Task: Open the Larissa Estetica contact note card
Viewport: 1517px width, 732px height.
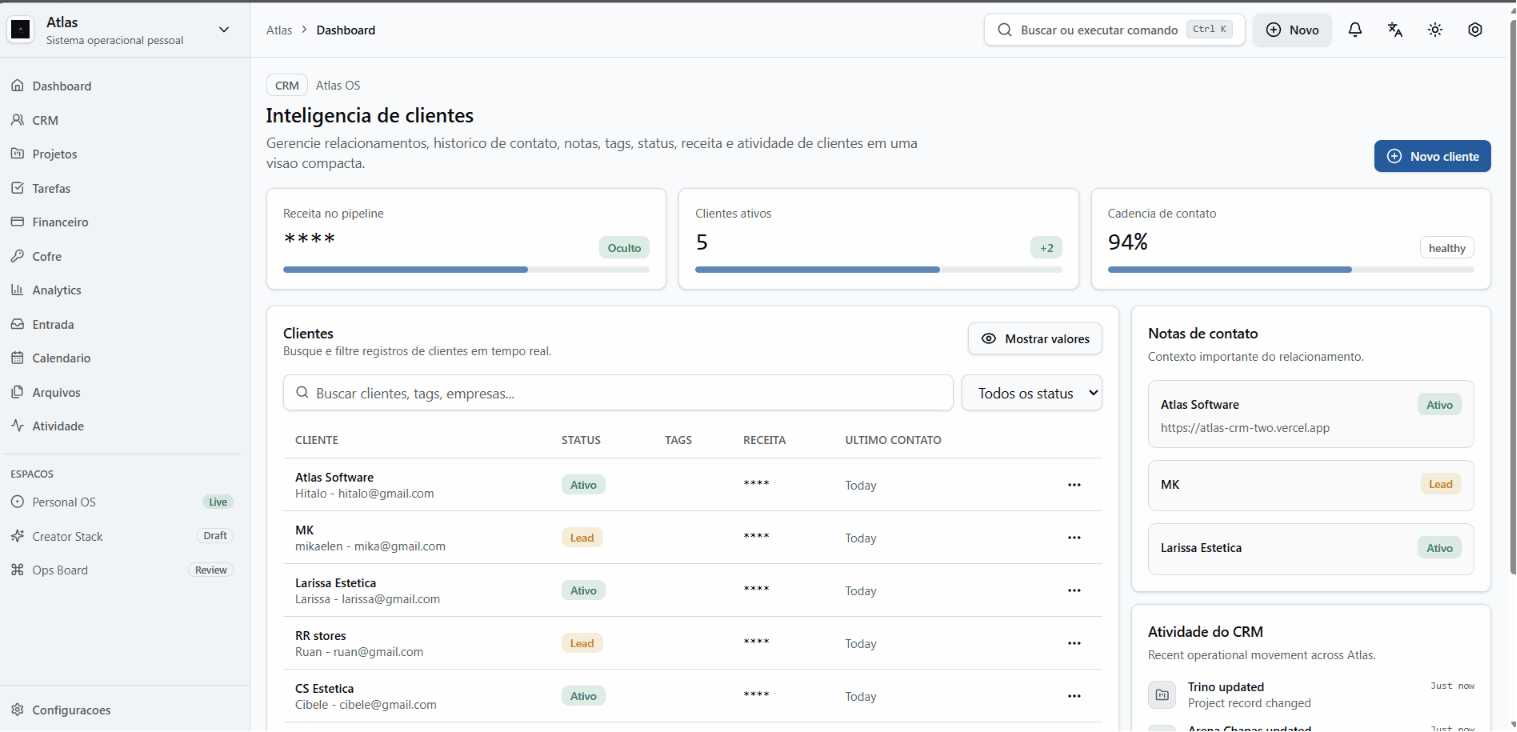Action: pos(1311,548)
